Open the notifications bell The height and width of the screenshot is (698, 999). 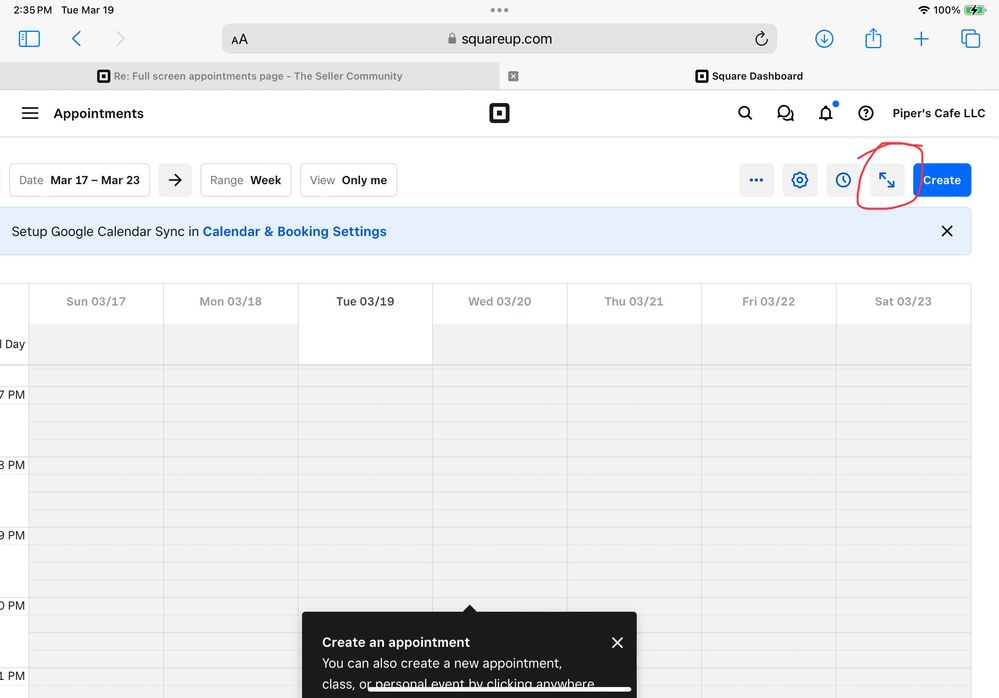825,113
